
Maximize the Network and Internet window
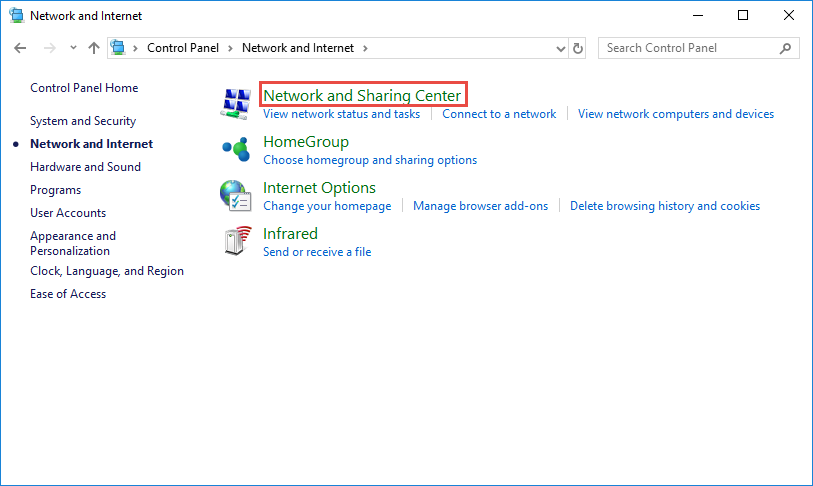tap(743, 16)
